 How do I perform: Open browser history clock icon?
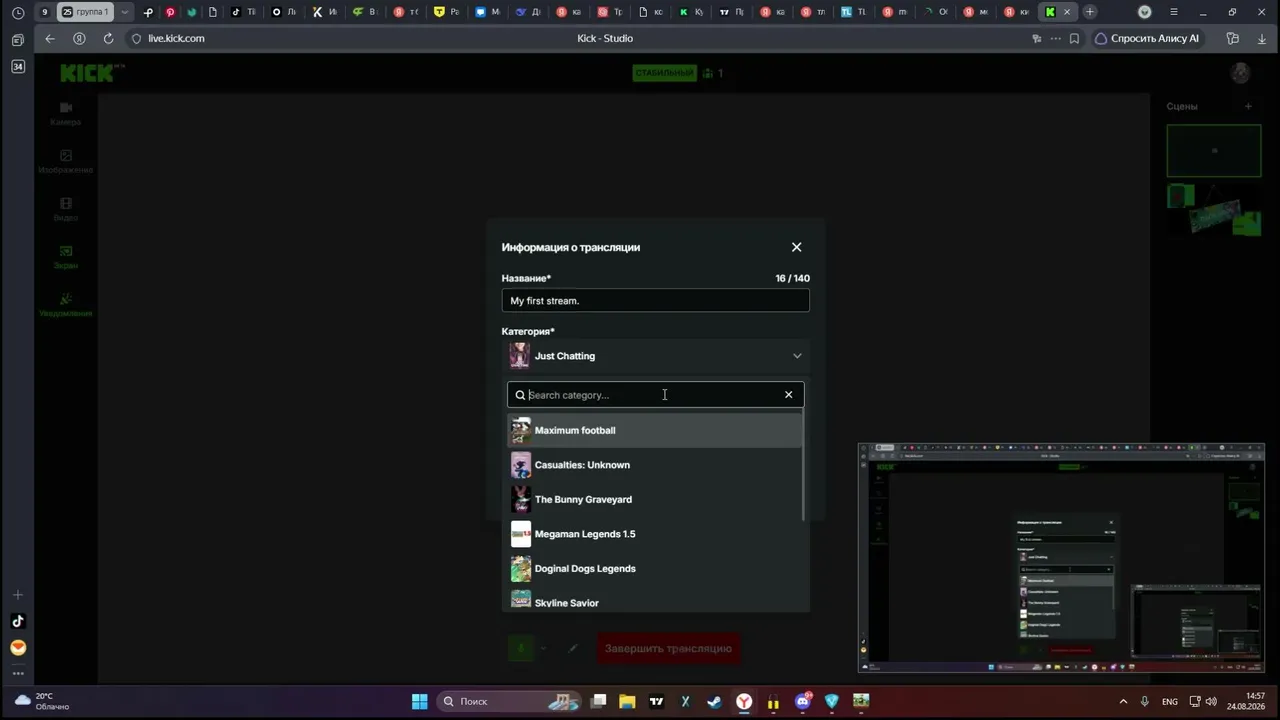18,12
